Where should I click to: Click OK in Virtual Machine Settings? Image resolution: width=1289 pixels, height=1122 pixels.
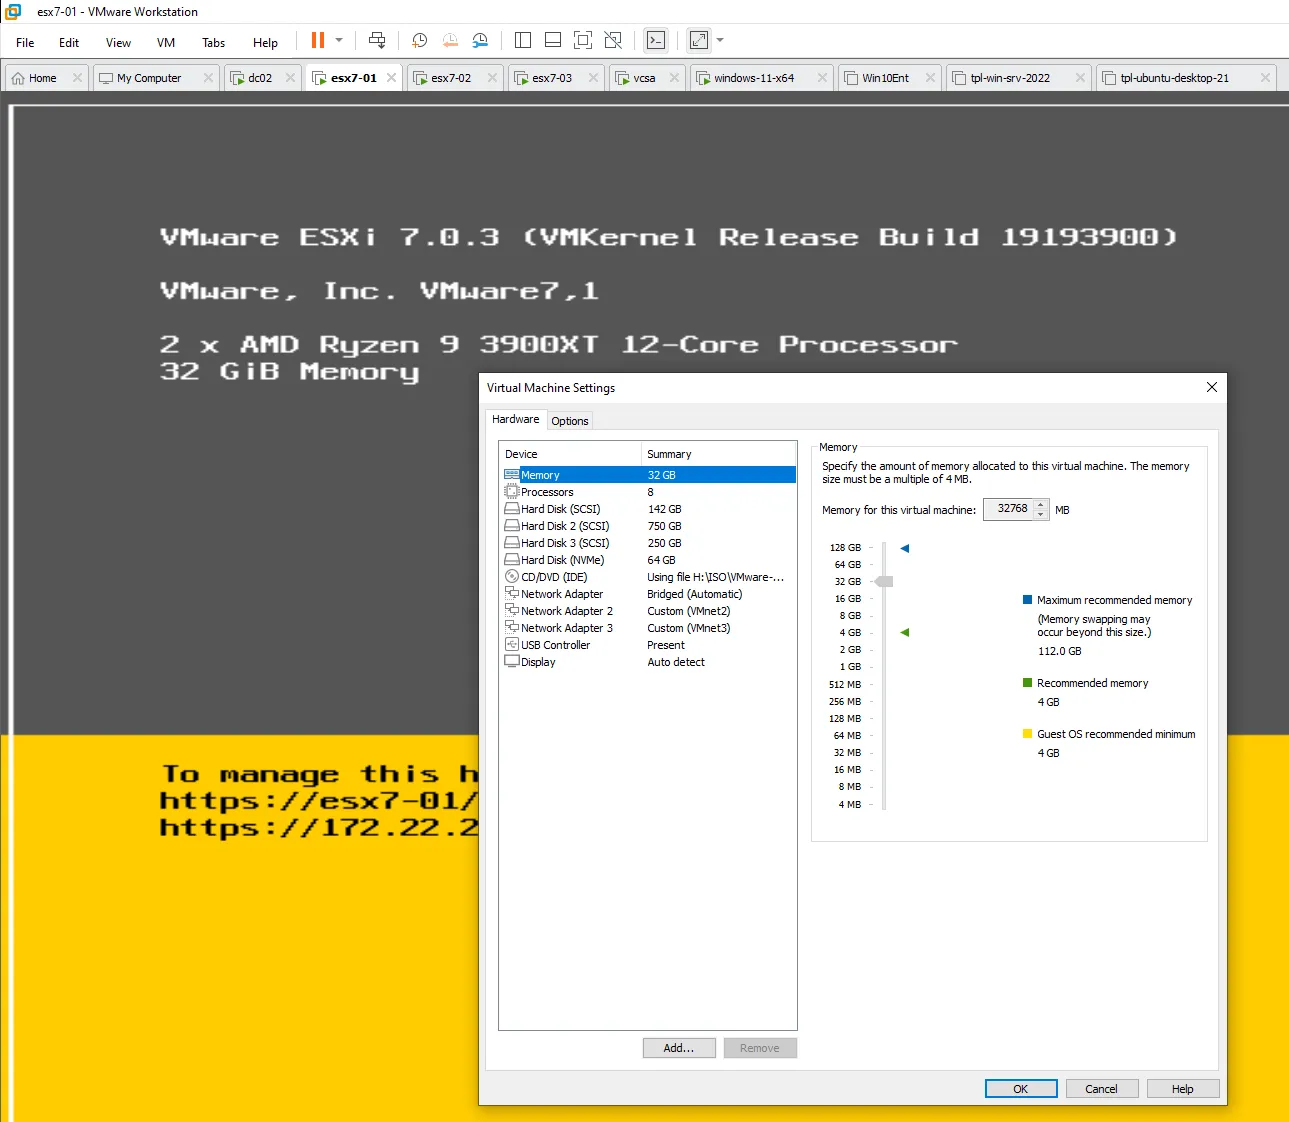click(x=1021, y=1089)
